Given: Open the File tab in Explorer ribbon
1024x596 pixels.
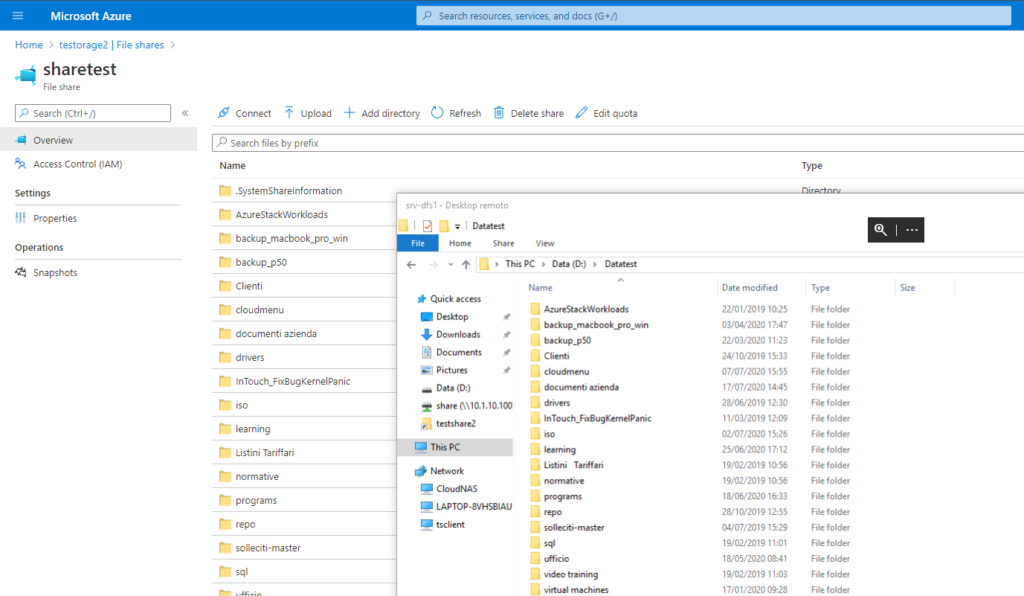Looking at the screenshot, I should click(418, 243).
